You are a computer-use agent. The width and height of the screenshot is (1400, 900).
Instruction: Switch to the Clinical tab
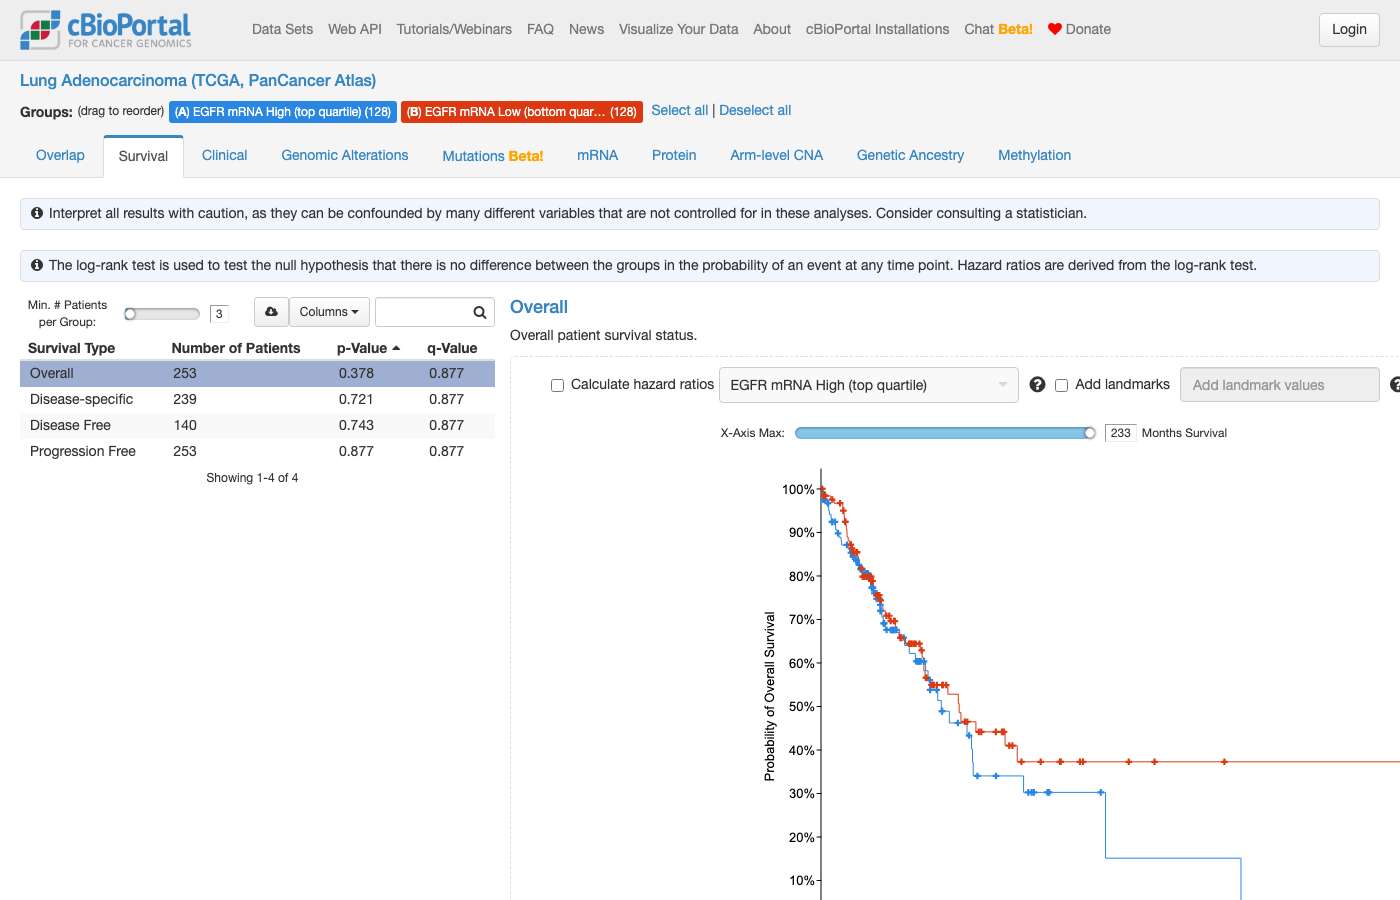point(224,155)
